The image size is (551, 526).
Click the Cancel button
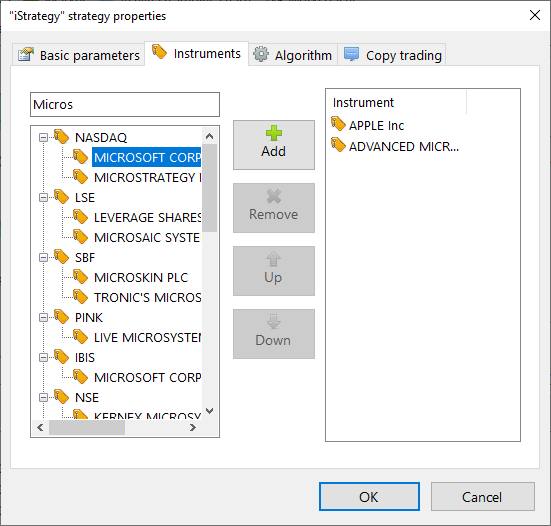point(482,496)
